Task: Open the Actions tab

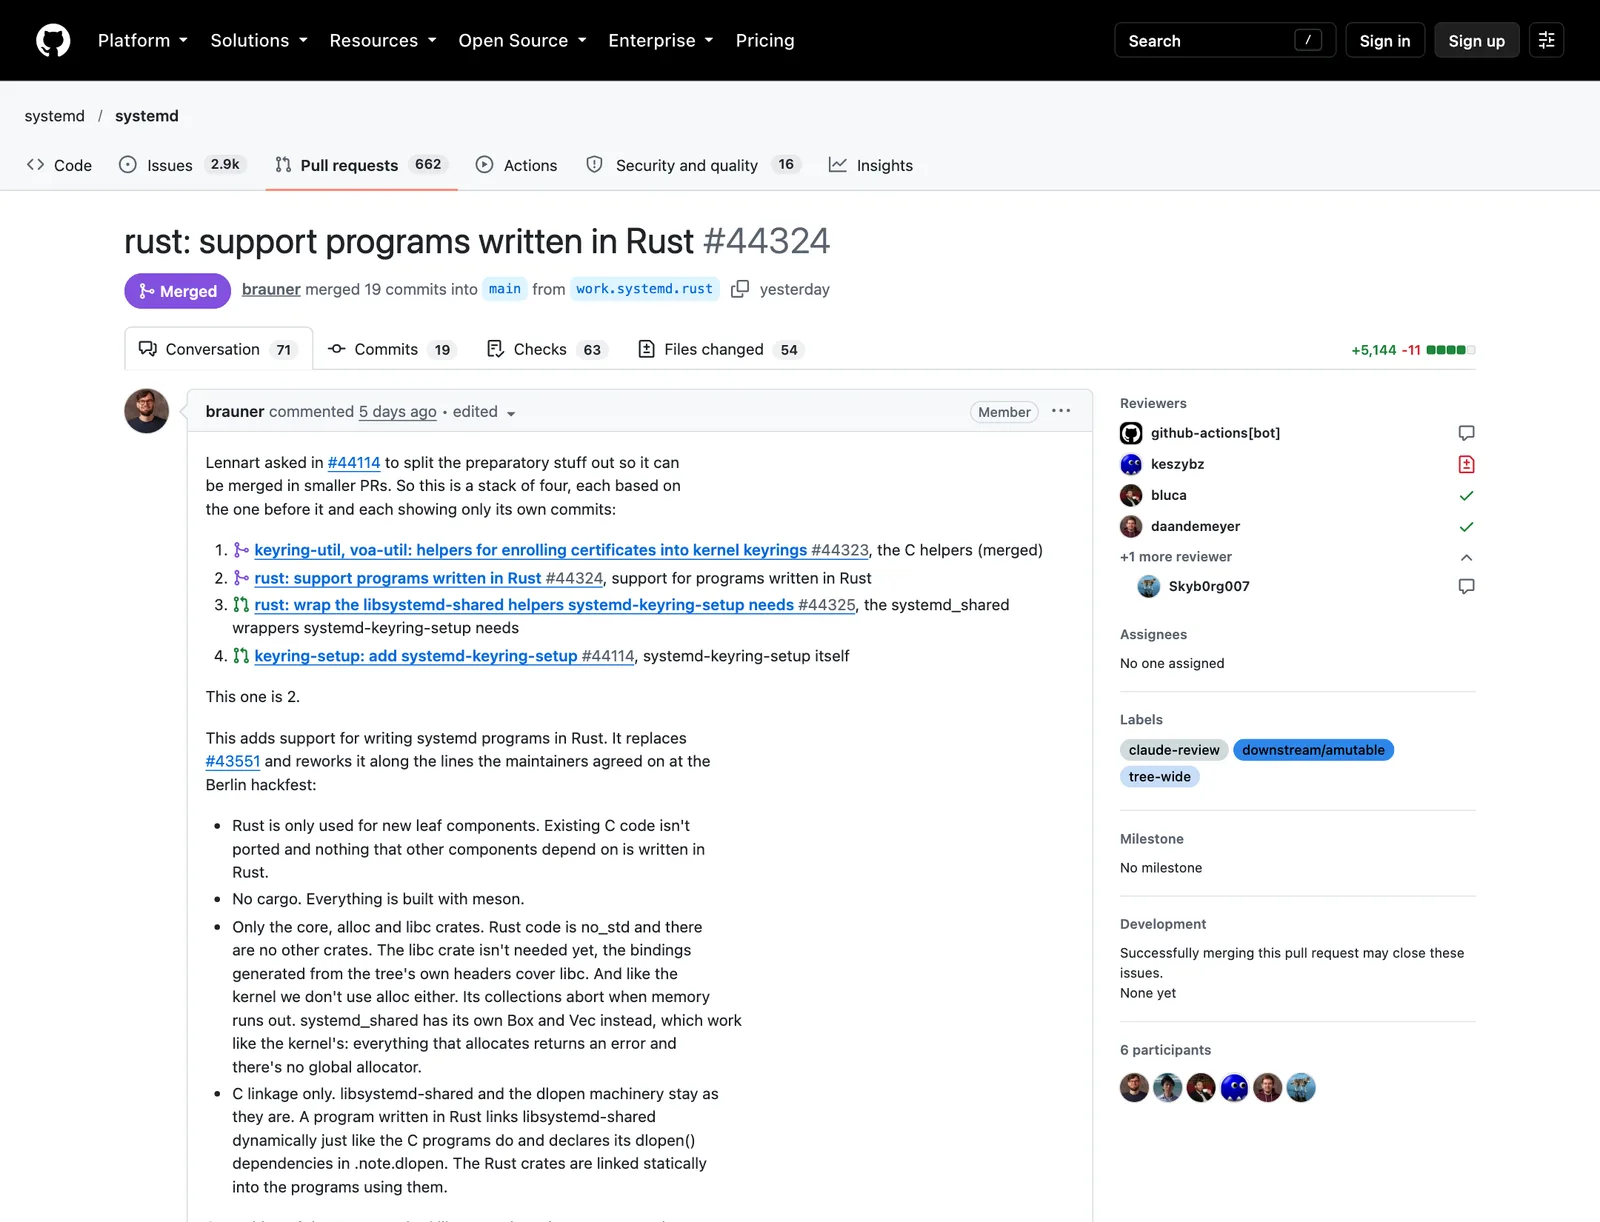Action: (x=517, y=165)
